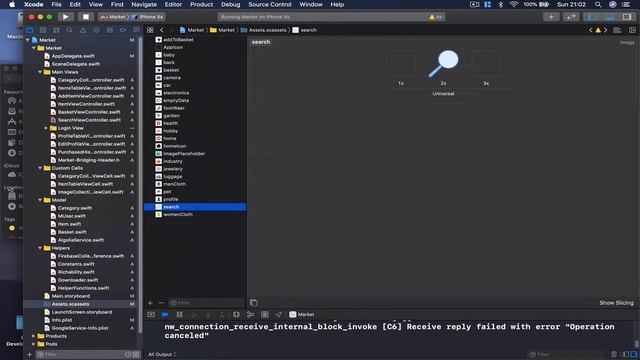The height and width of the screenshot is (360, 640).
Task: Toggle breakpoints activation in debug bar
Action: click(x=165, y=314)
